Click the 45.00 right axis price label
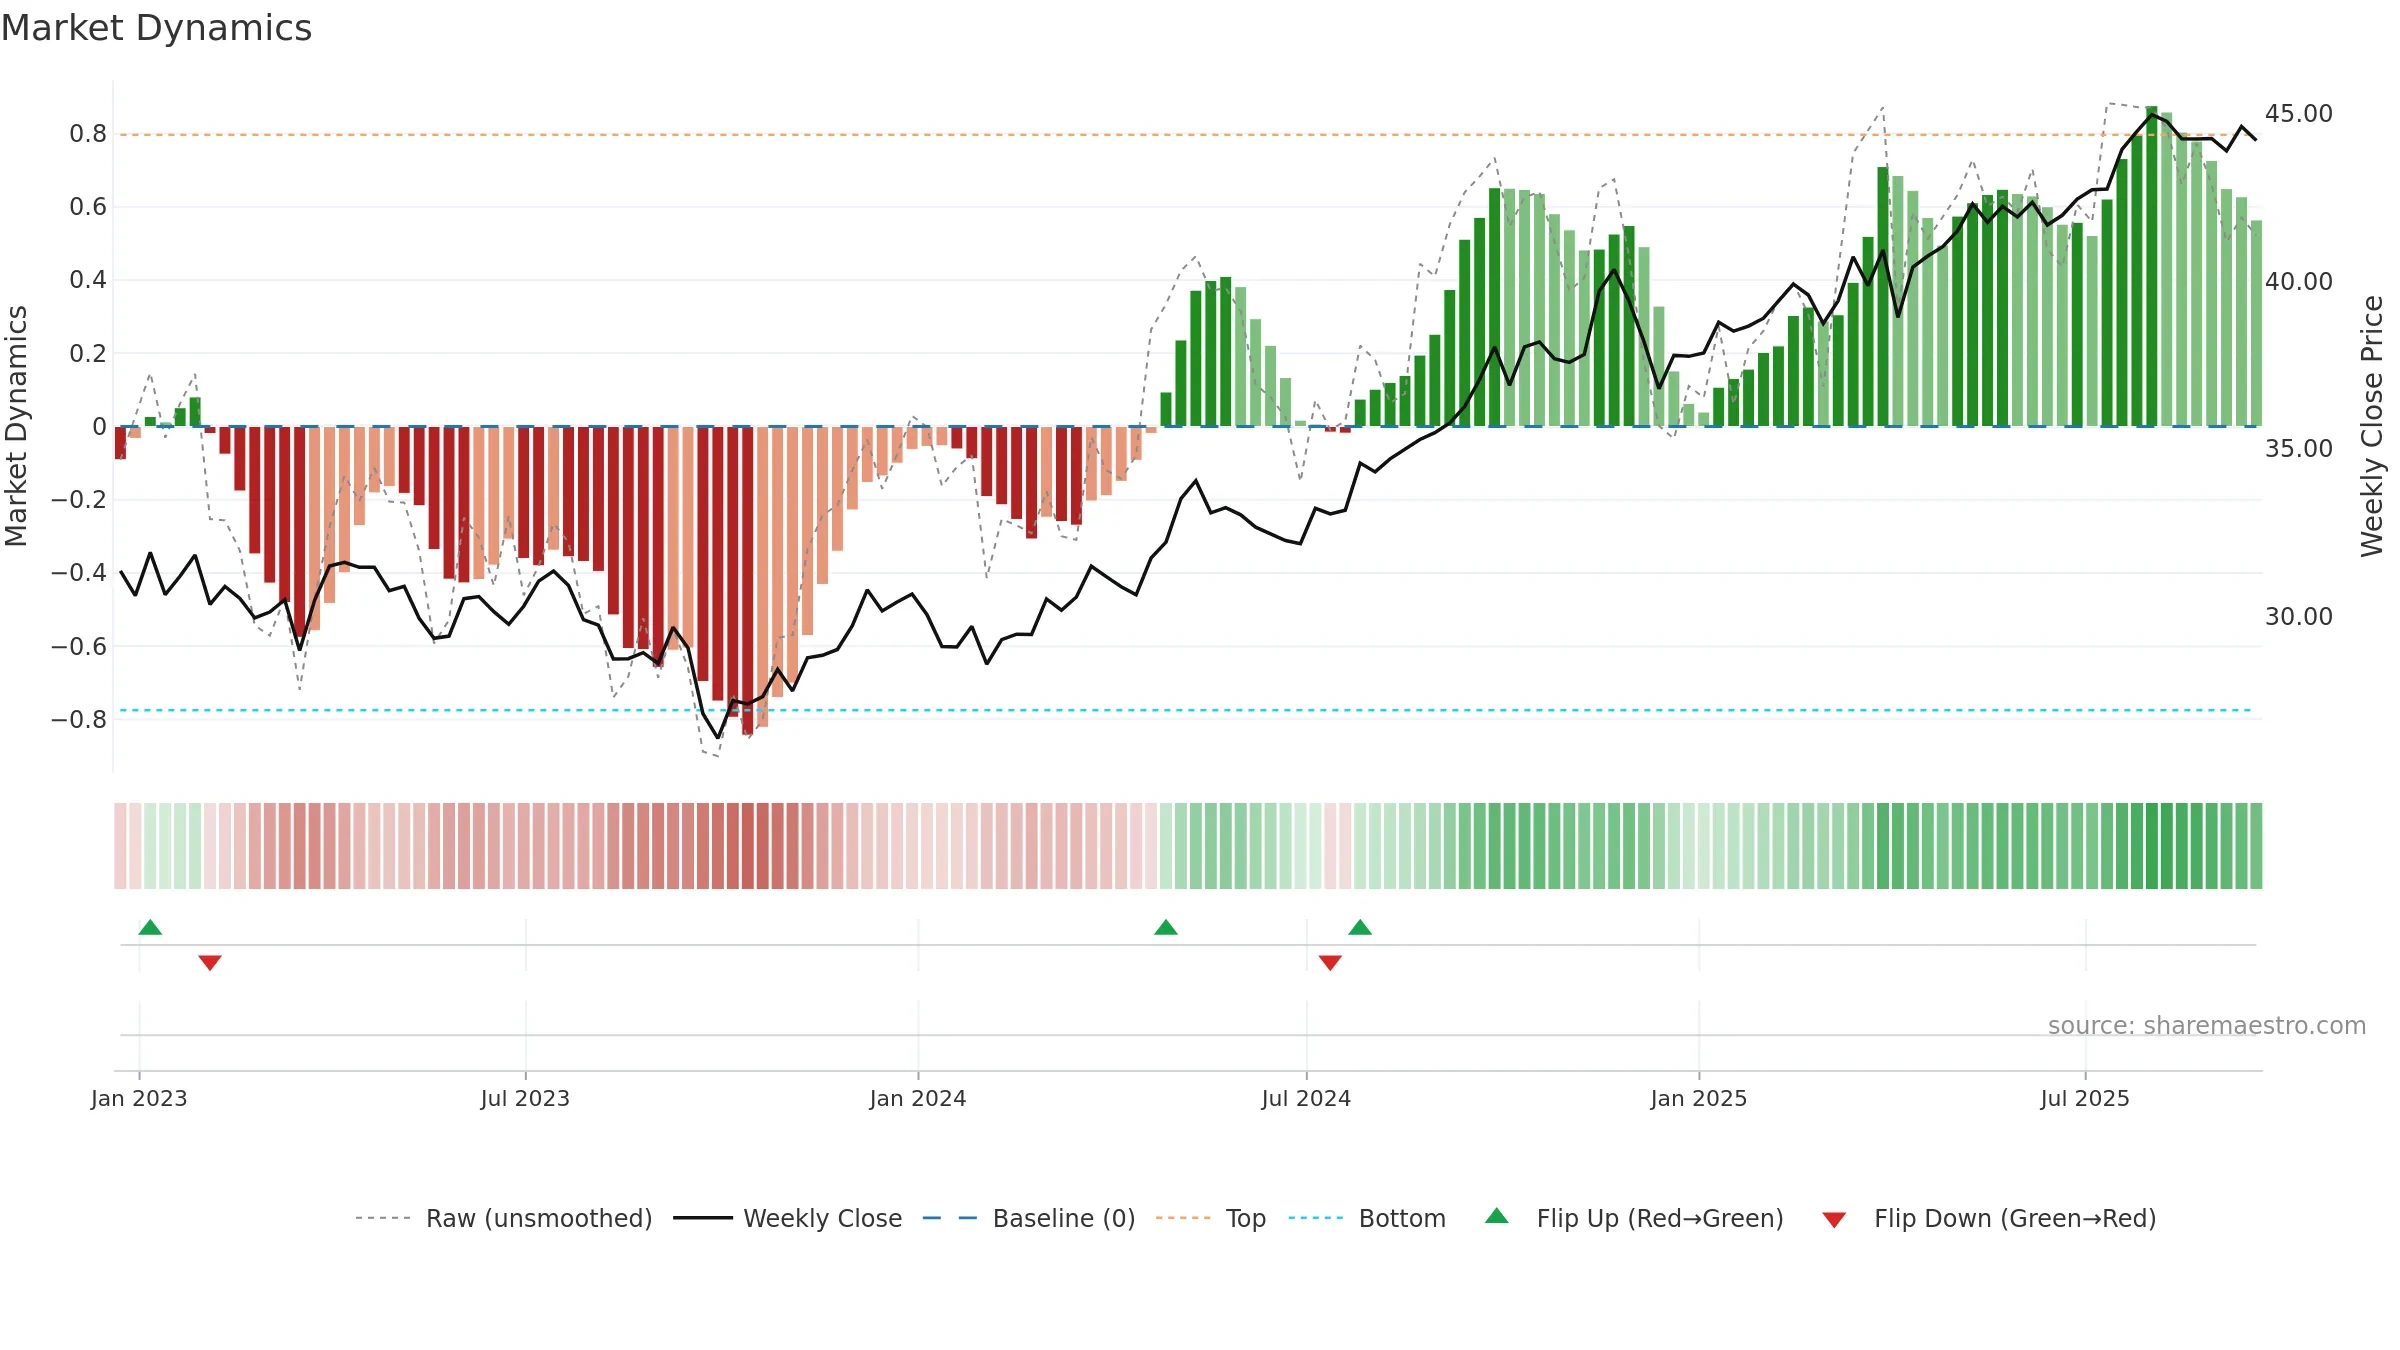 click(2299, 114)
